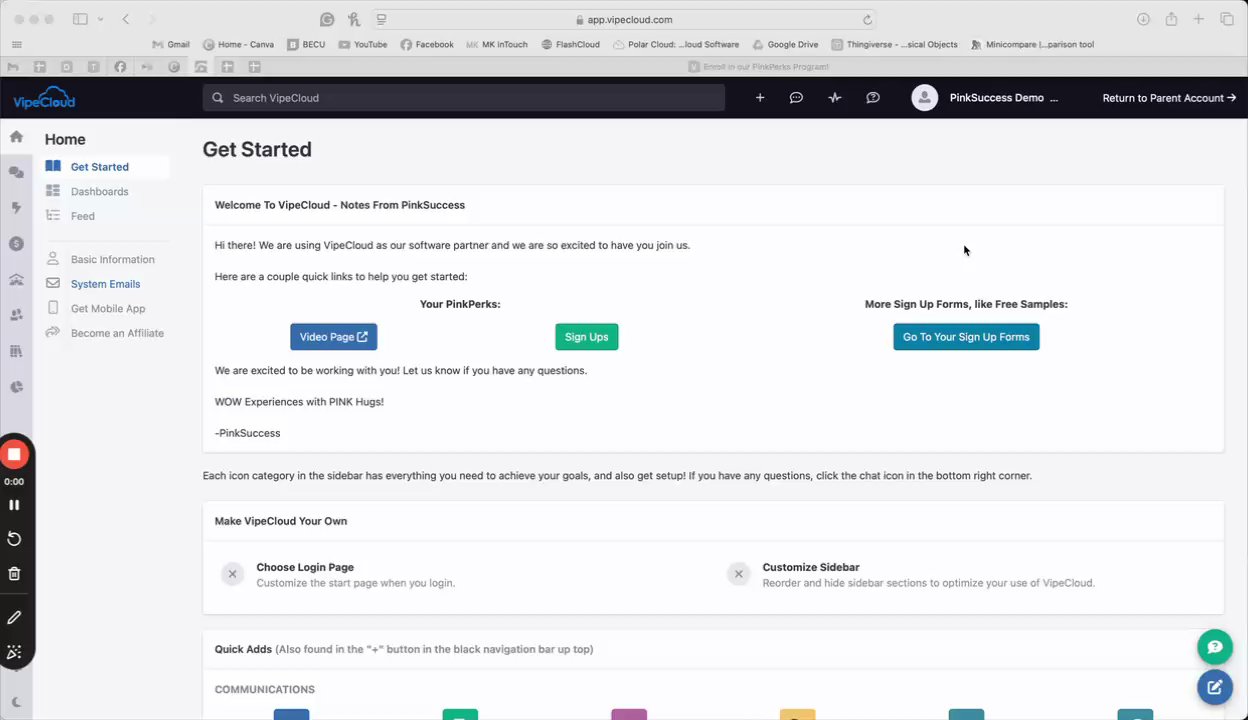Open Get Mobile App page
This screenshot has height=720, width=1248.
pos(108,309)
